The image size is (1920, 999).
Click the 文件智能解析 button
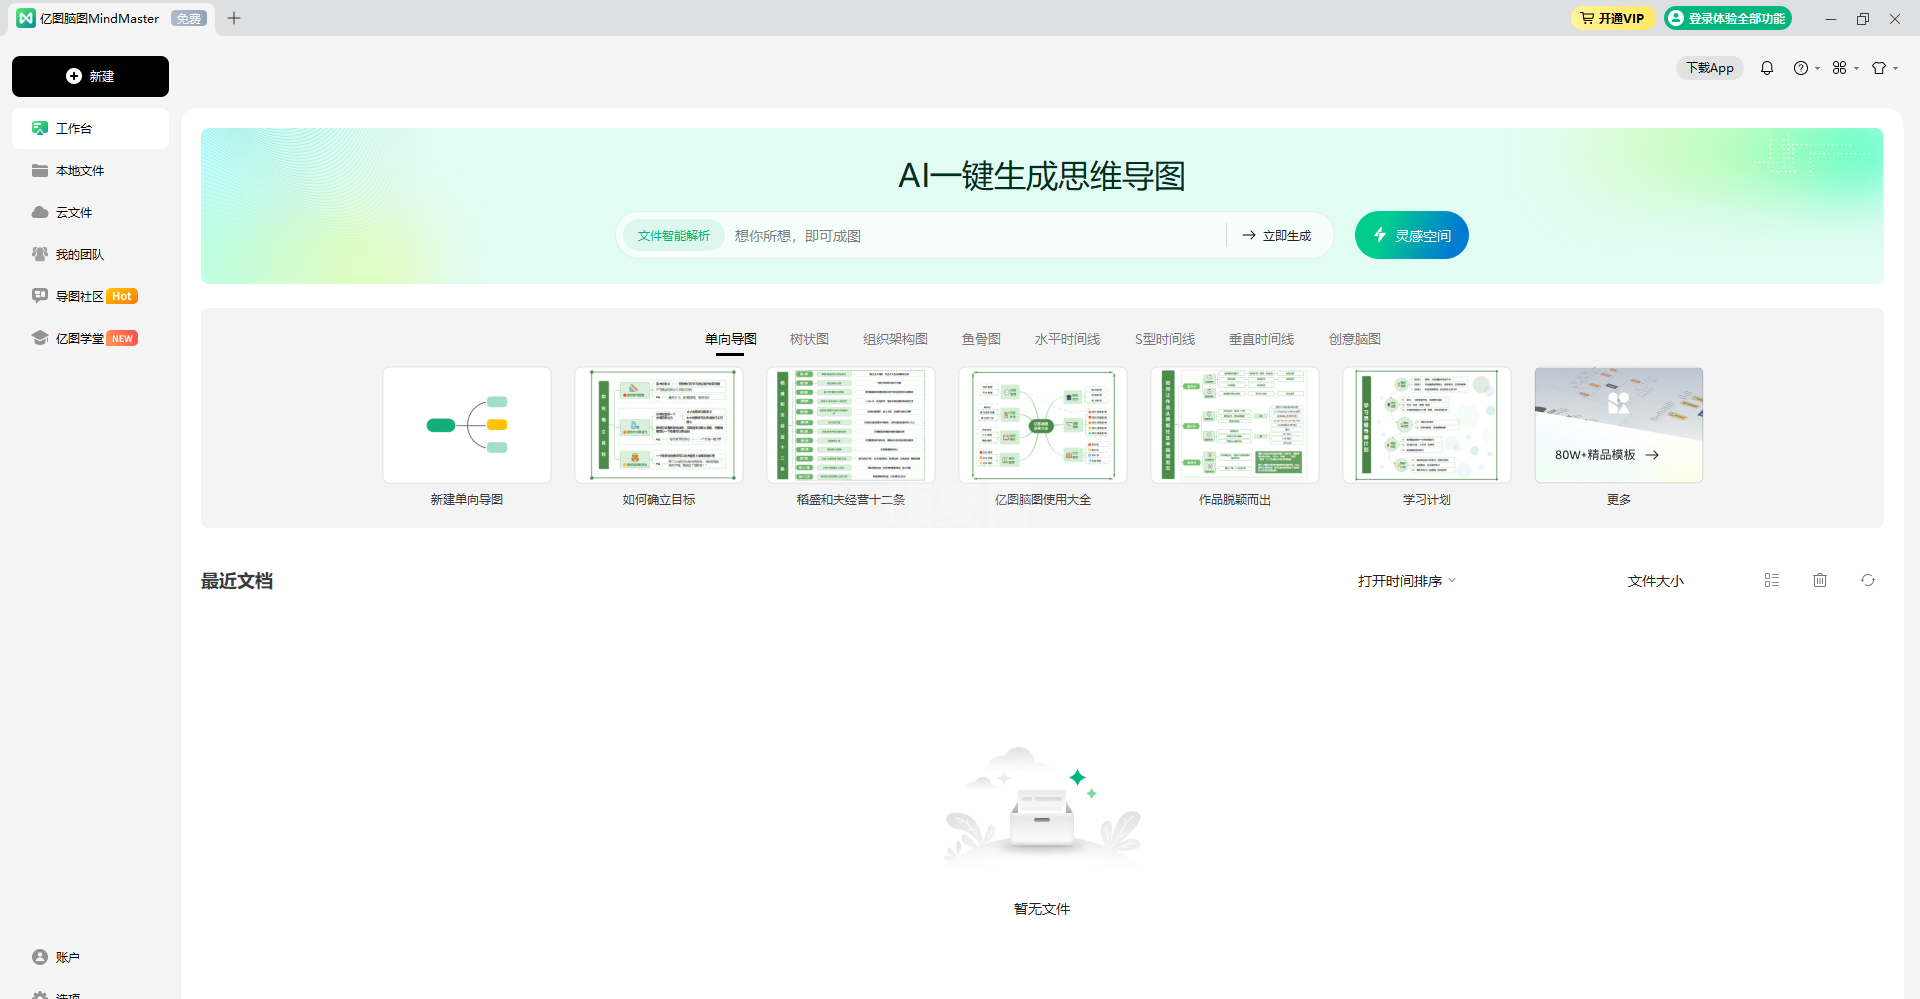click(674, 236)
